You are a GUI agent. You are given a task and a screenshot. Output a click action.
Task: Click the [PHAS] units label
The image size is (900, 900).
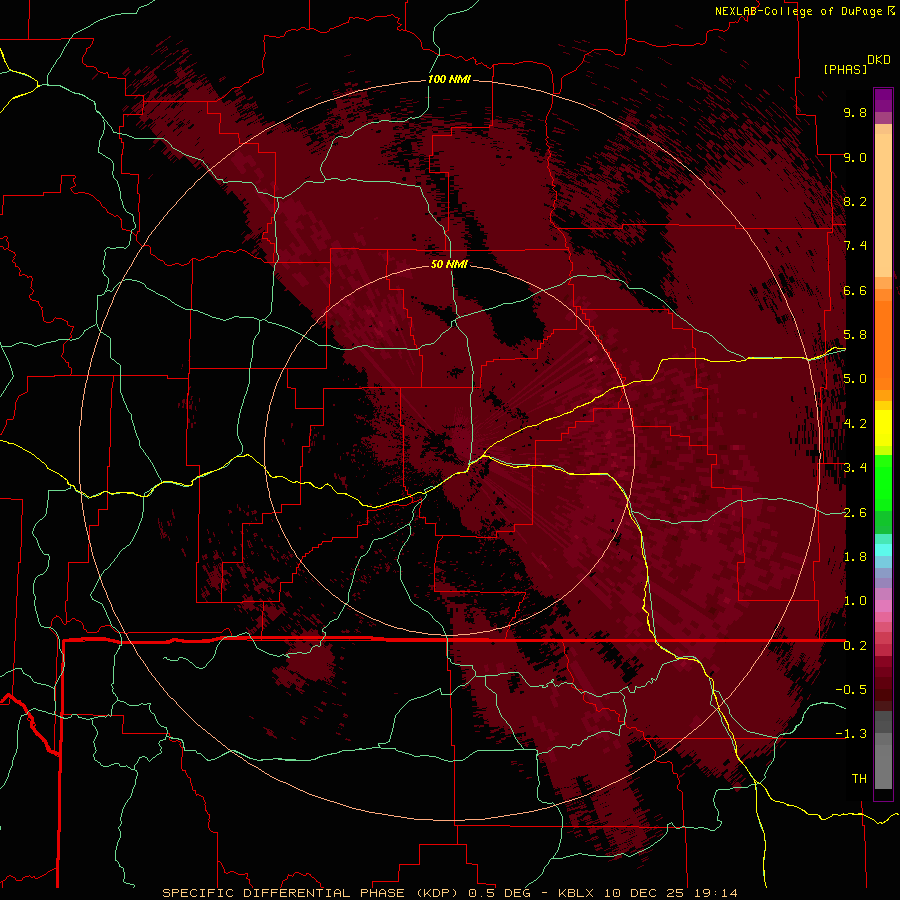click(845, 70)
